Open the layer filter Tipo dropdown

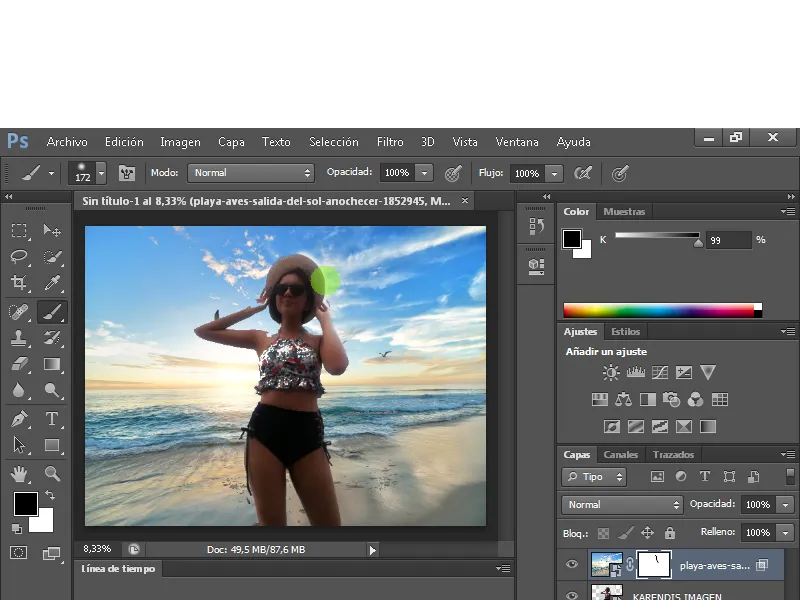(x=594, y=477)
